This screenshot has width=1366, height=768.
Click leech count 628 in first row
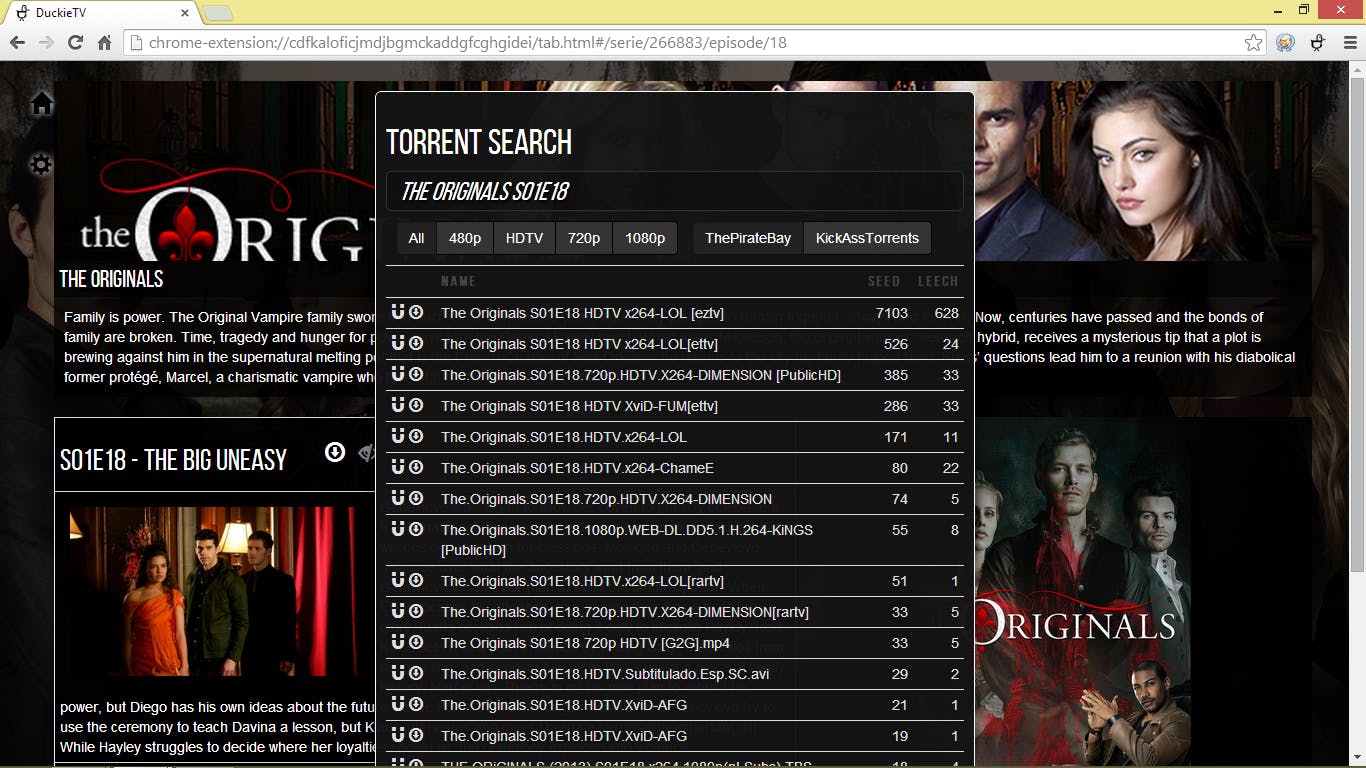[x=946, y=313]
